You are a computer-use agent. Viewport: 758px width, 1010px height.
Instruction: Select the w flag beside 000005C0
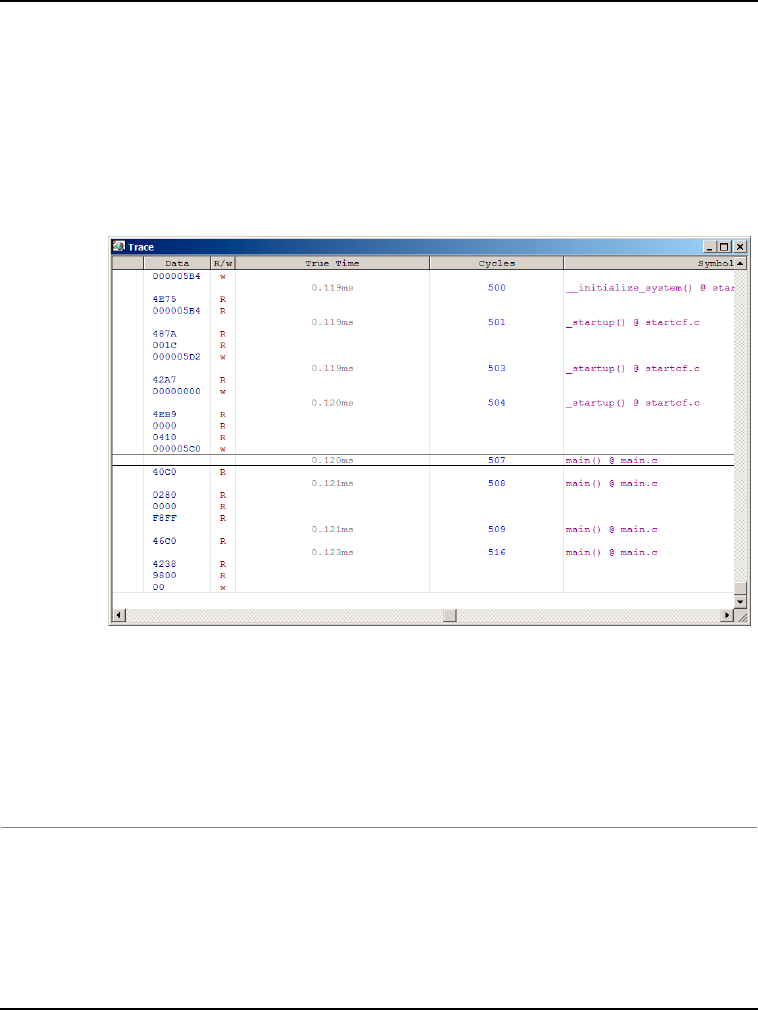pos(223,450)
